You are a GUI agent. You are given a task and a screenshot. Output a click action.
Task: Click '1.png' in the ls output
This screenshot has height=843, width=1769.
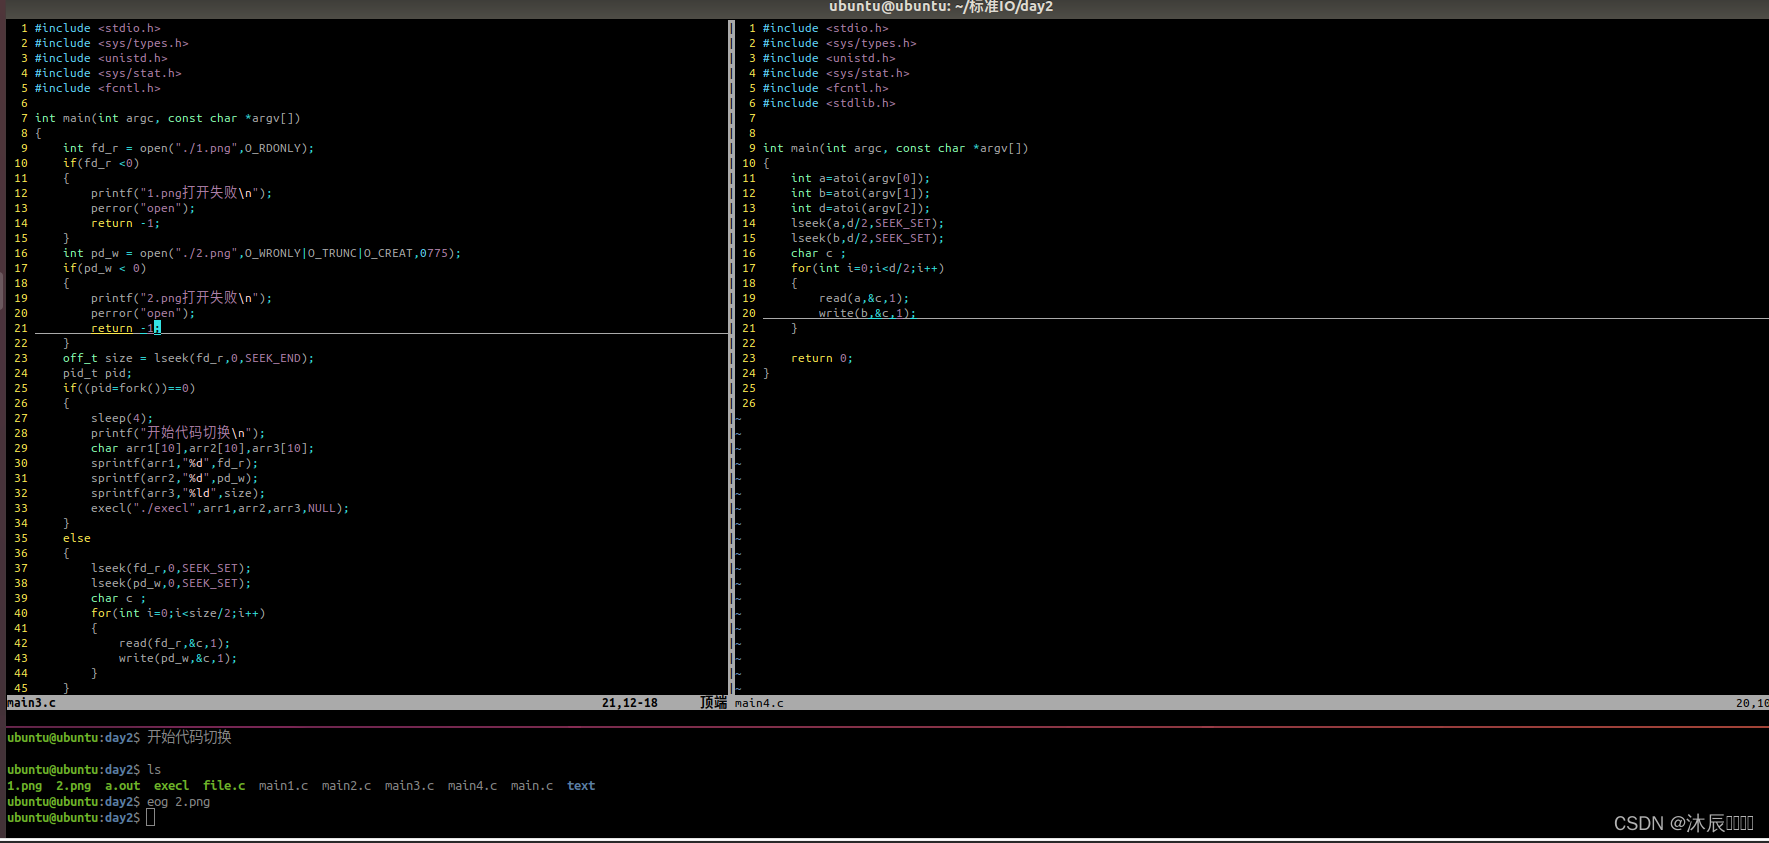(25, 786)
